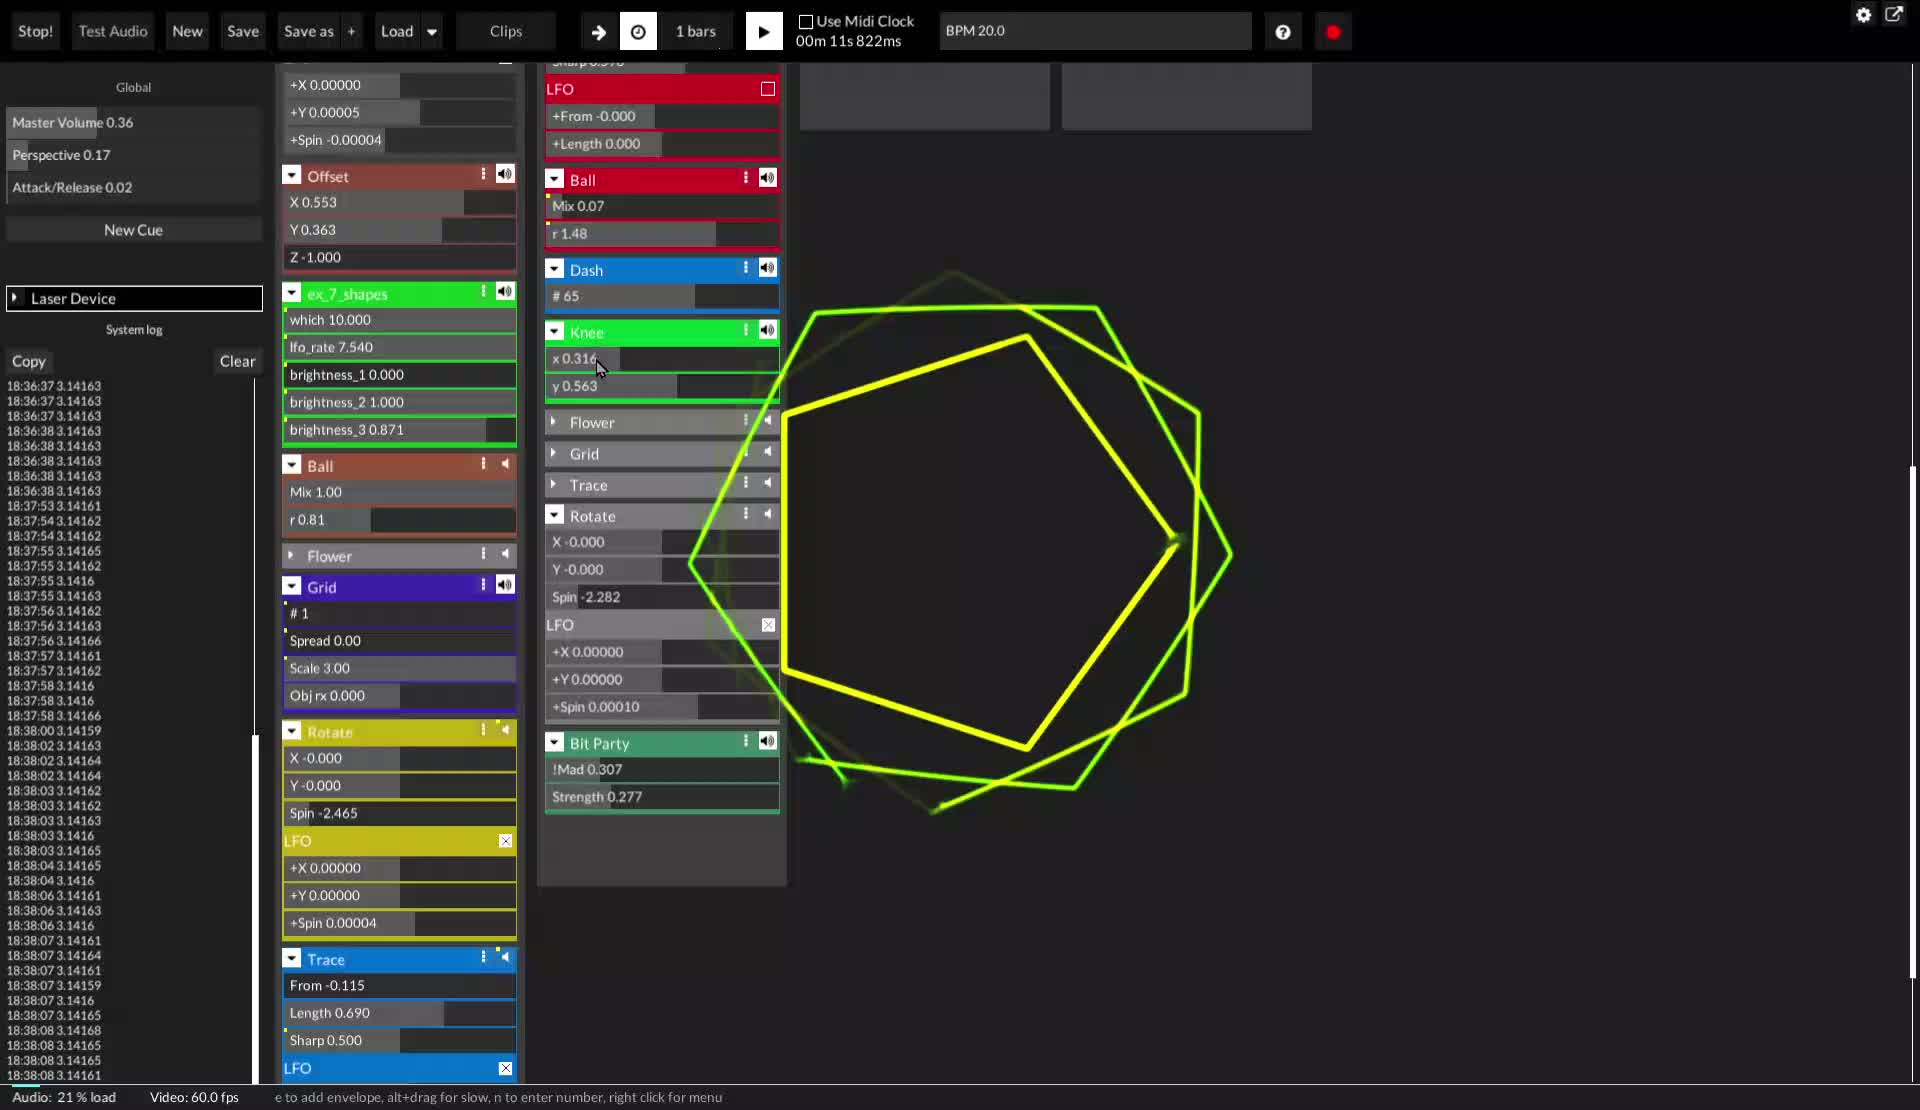The width and height of the screenshot is (1920, 1110).
Task: Toggle speaker icon on Dash effect
Action: click(x=767, y=268)
